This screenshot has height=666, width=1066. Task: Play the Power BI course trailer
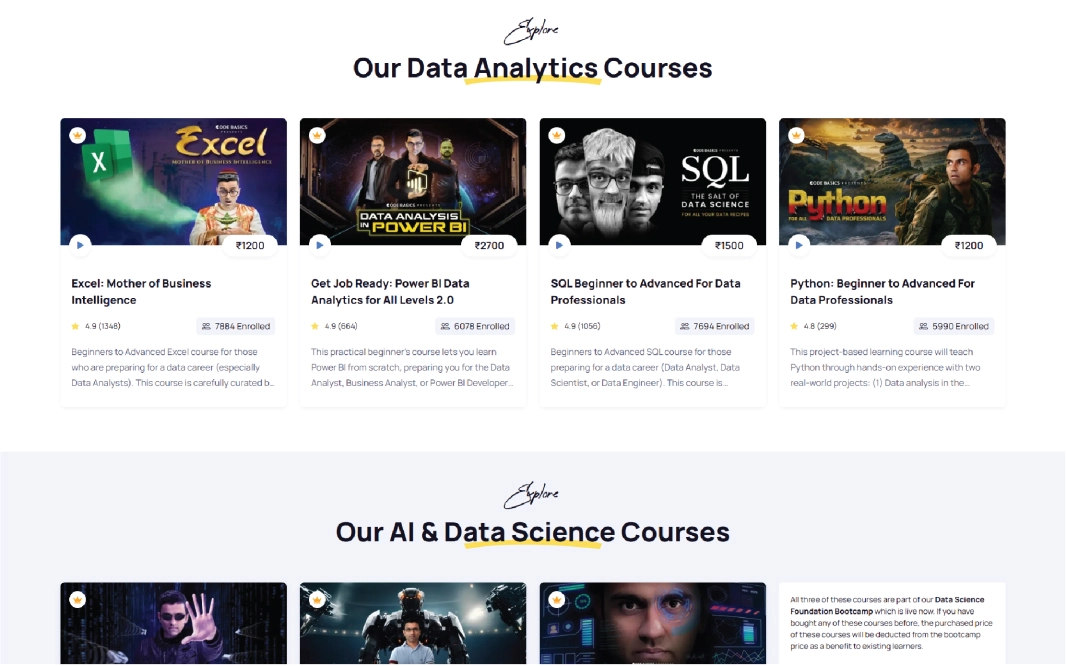[x=319, y=244]
